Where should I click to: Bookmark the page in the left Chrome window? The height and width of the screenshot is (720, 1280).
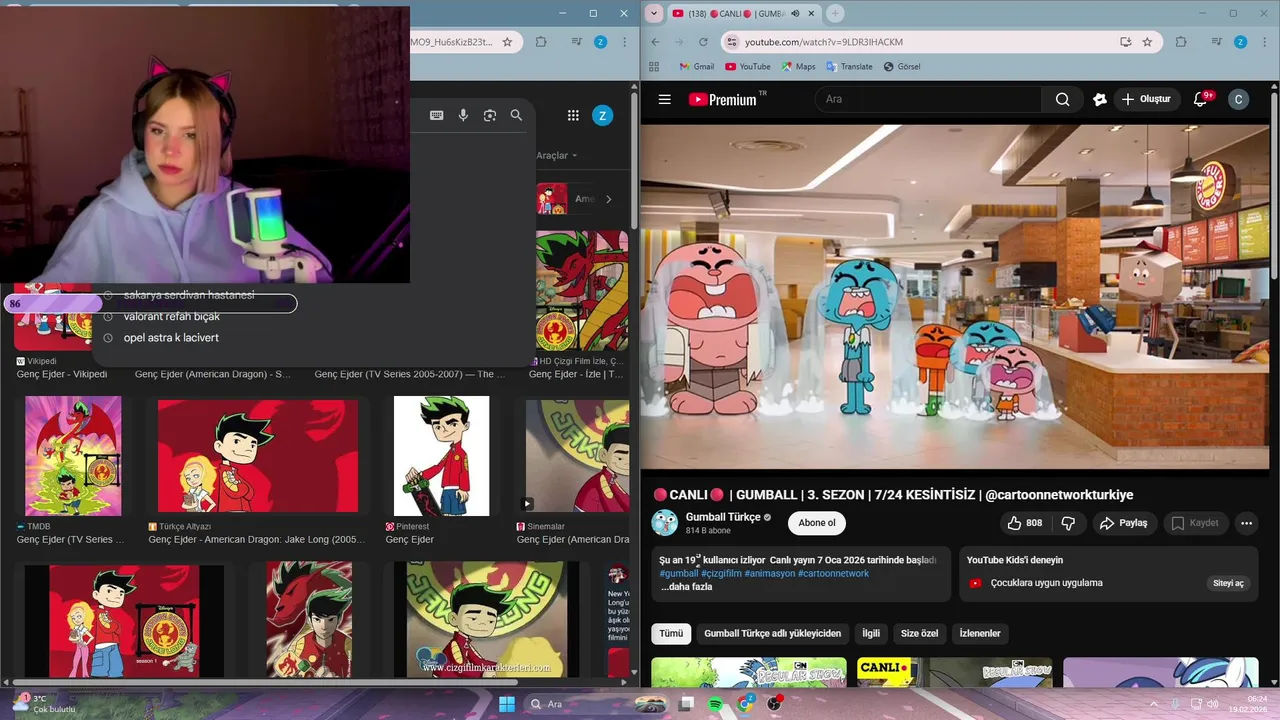[x=507, y=42]
